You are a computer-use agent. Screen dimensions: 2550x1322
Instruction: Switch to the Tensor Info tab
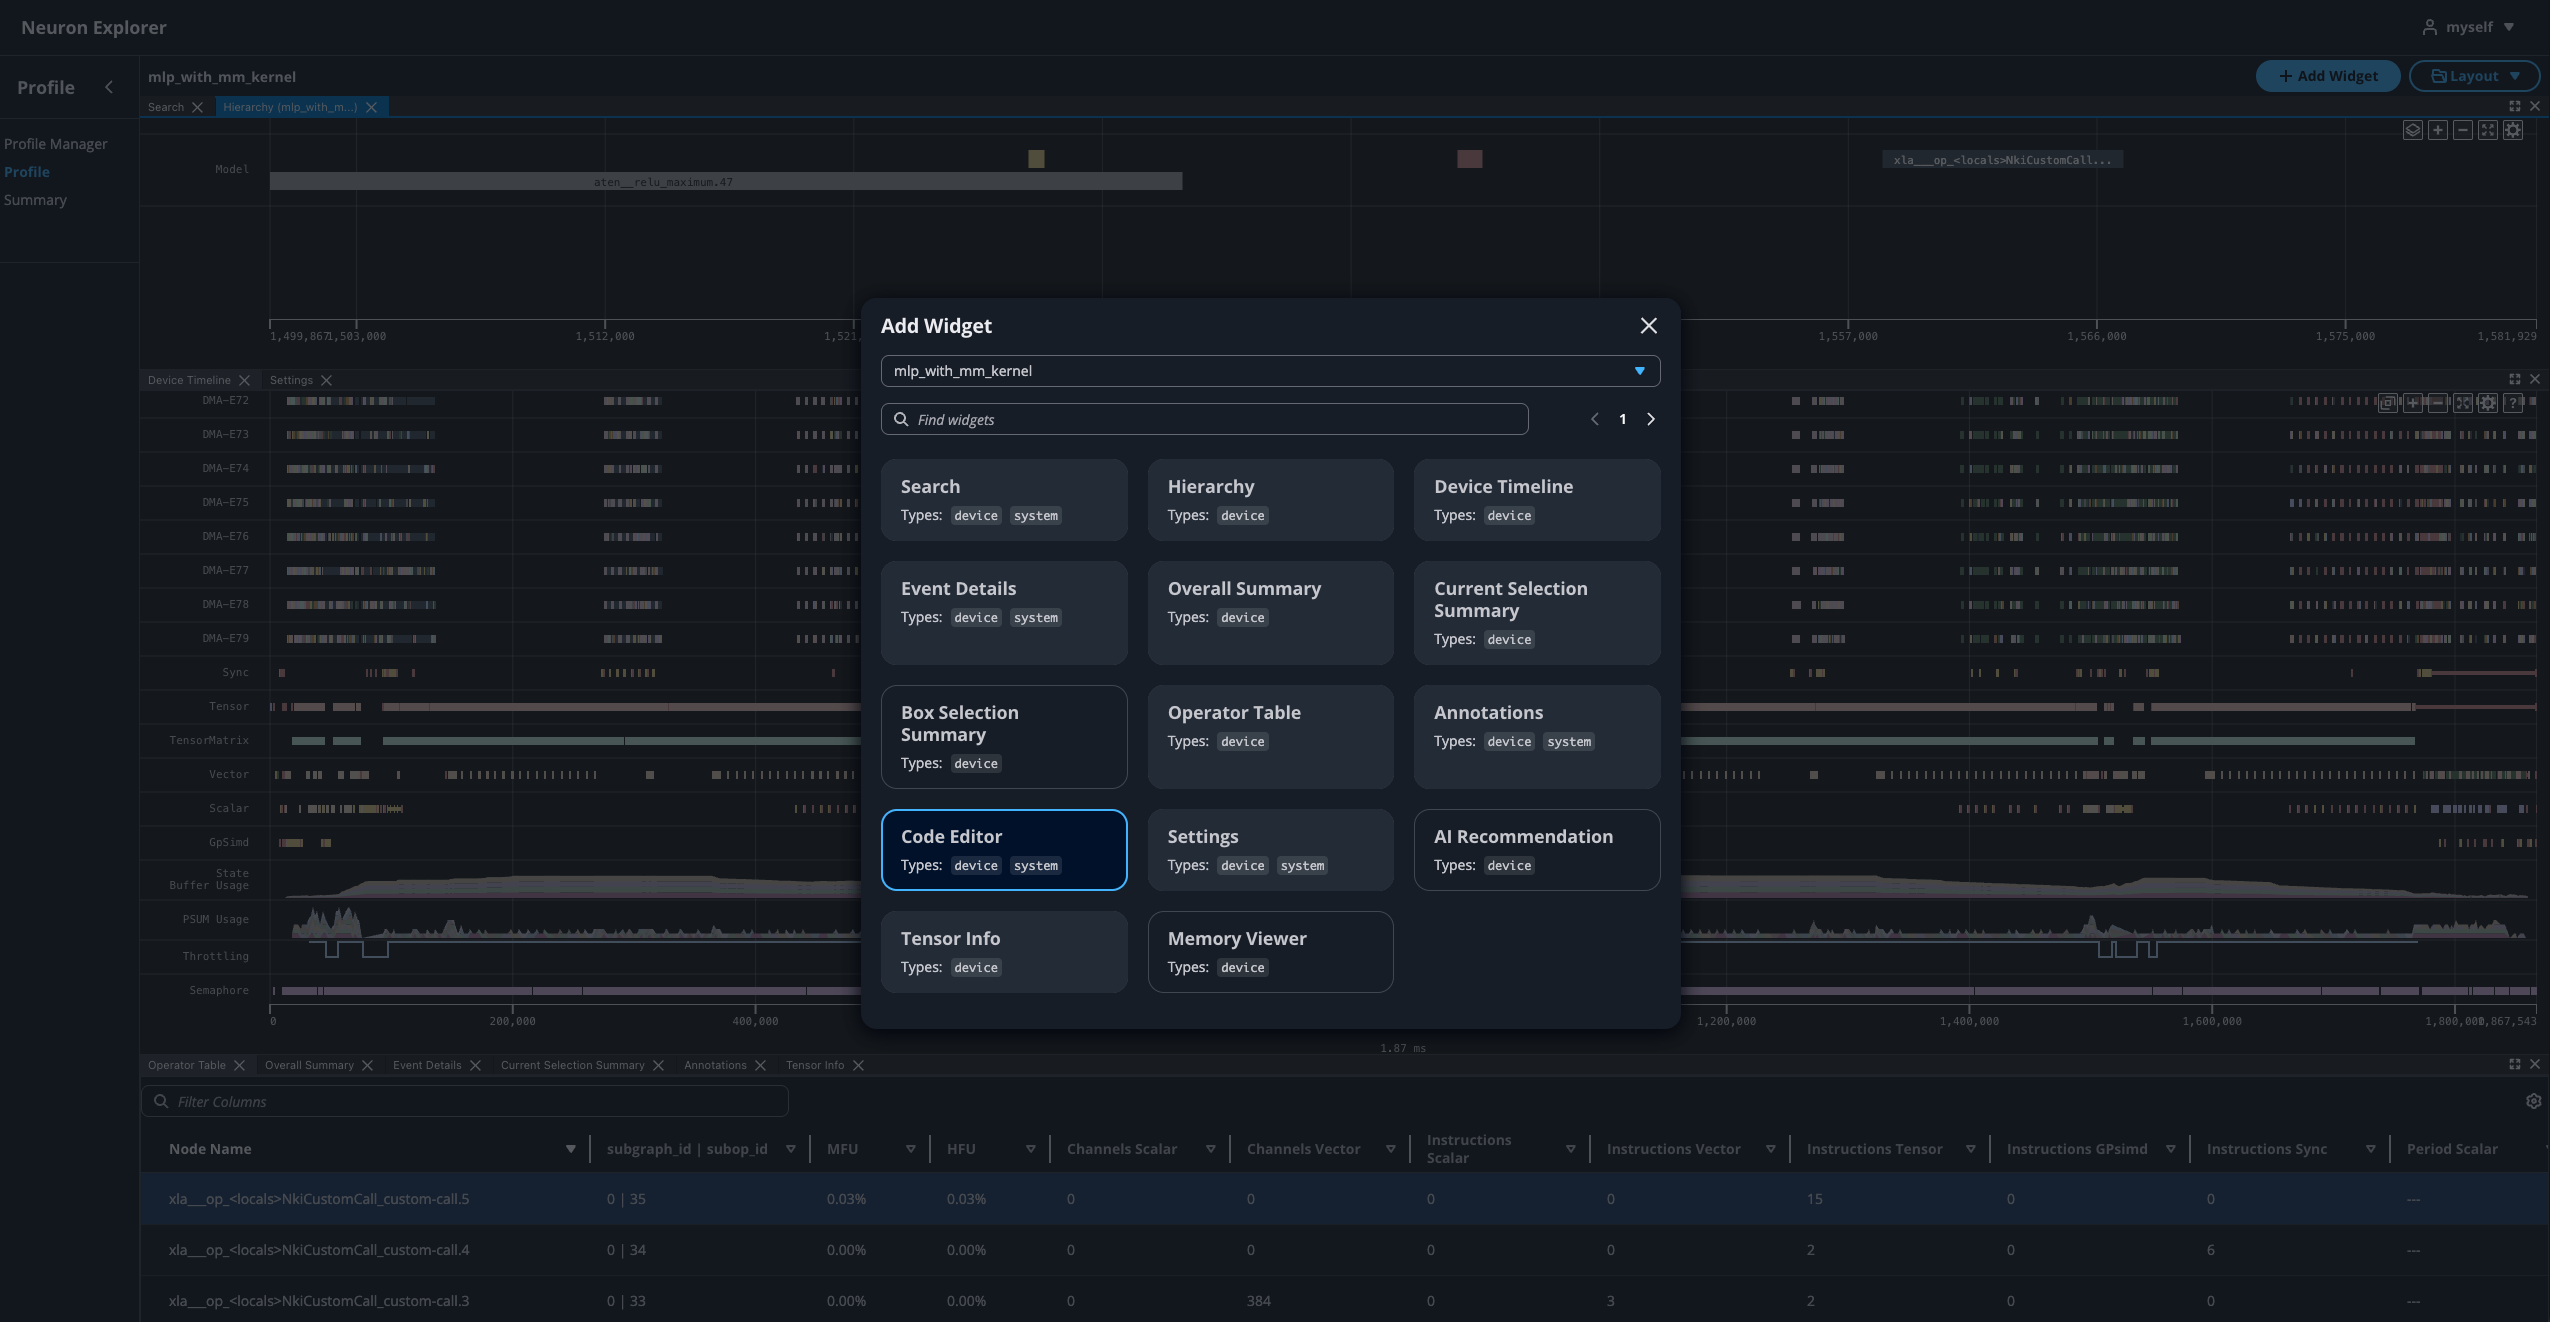click(815, 1065)
